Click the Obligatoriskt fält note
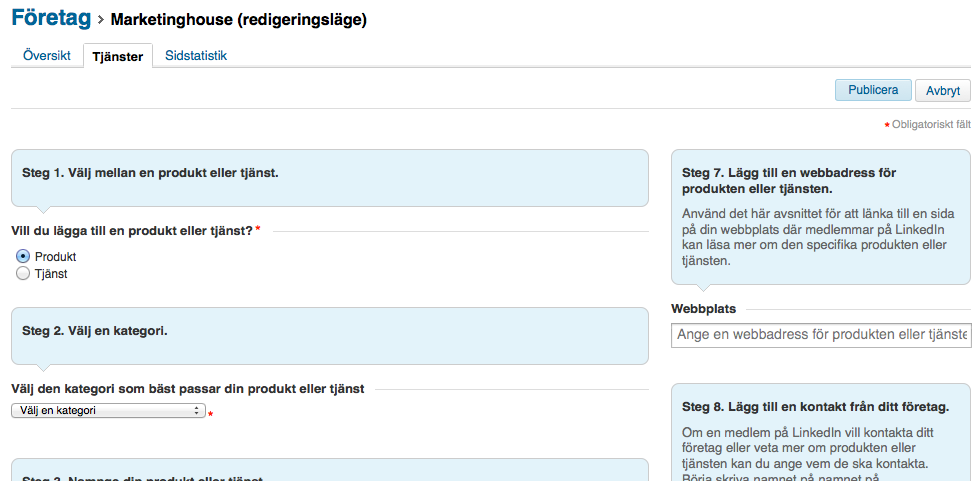Screen dimensions: 977x481 point(928,125)
